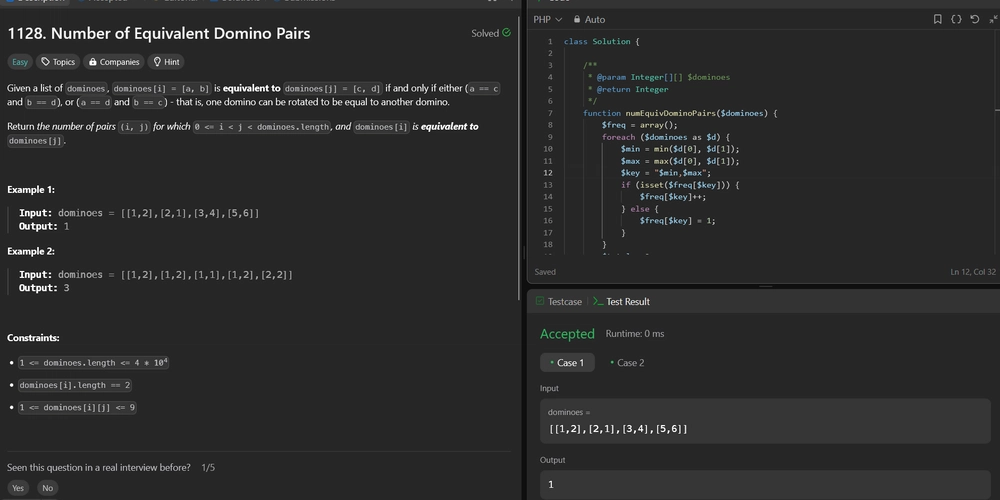
Task: Click the '$freq[$key] = 1;' code line
Action: tap(677, 221)
